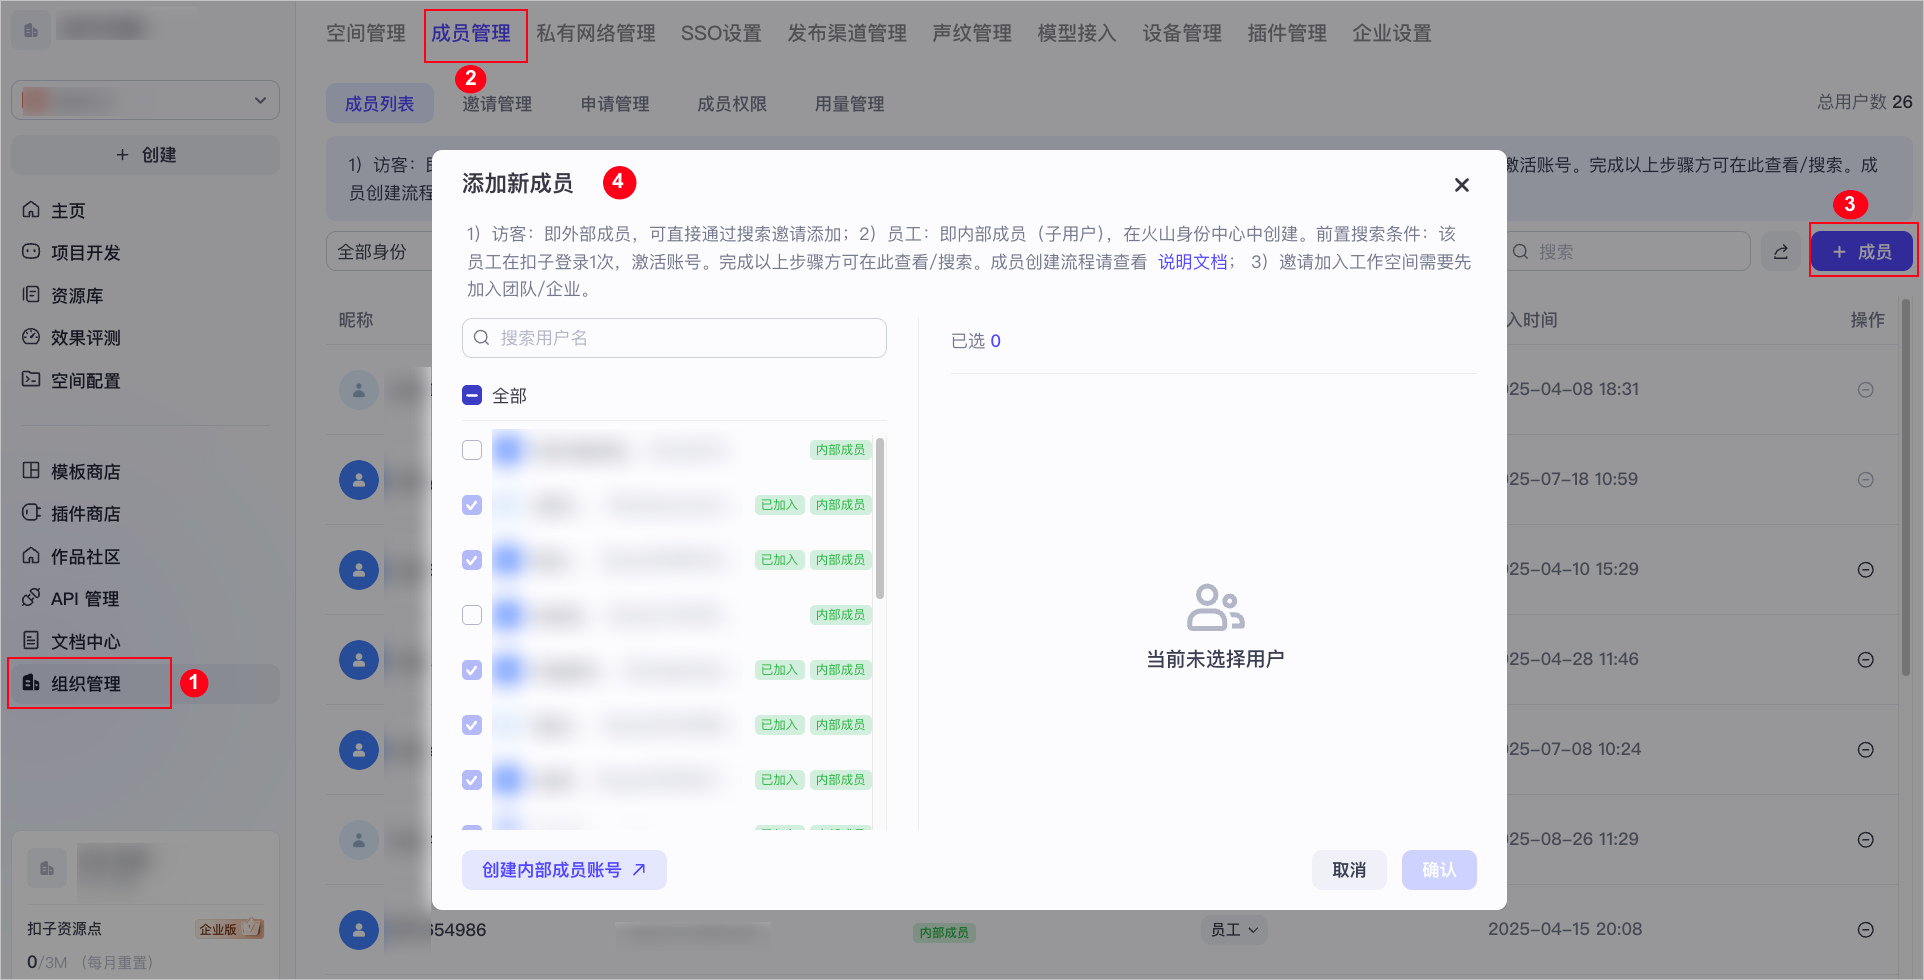The image size is (1924, 980).
Task: Focus the 搜索用户名 search field
Action: 674,338
